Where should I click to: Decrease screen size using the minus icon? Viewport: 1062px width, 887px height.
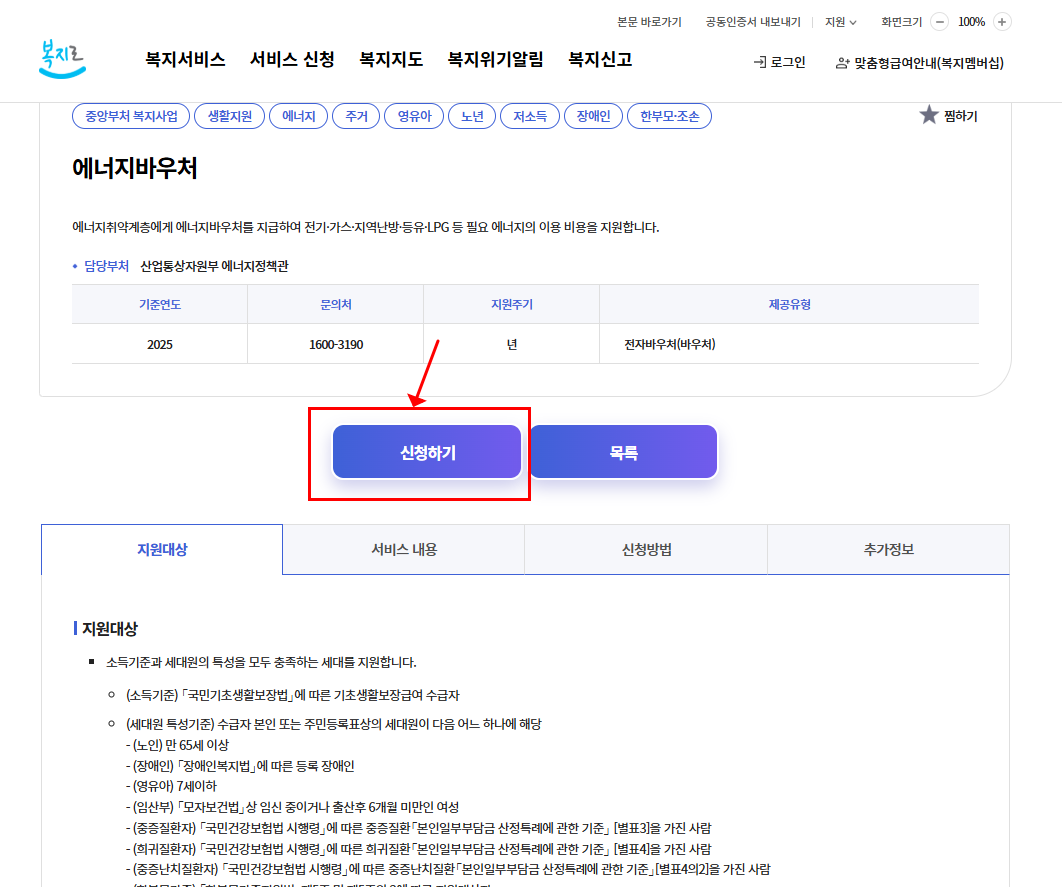938,21
